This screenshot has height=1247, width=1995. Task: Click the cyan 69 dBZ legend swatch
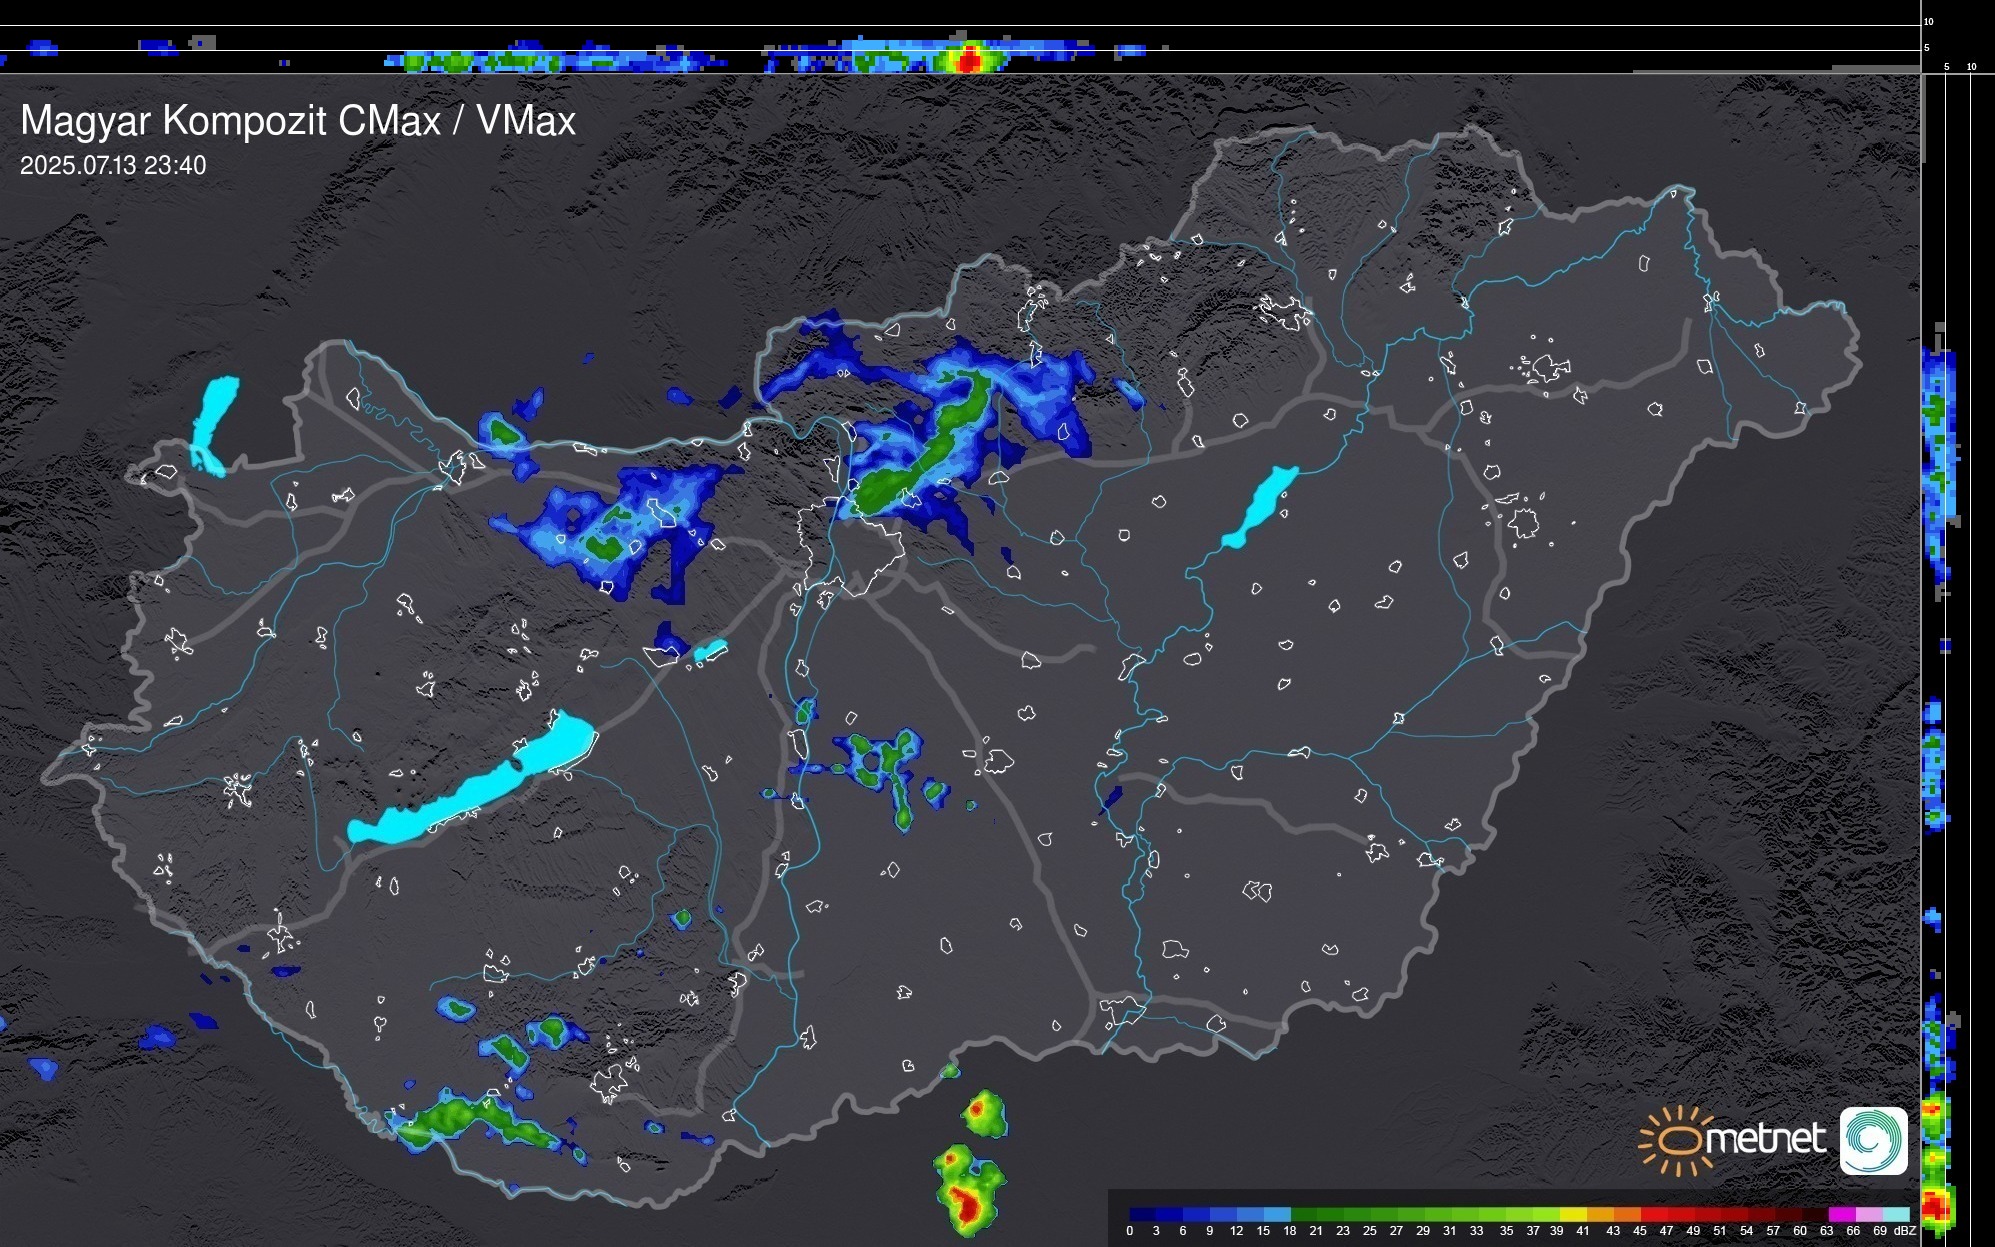coord(1895,1214)
